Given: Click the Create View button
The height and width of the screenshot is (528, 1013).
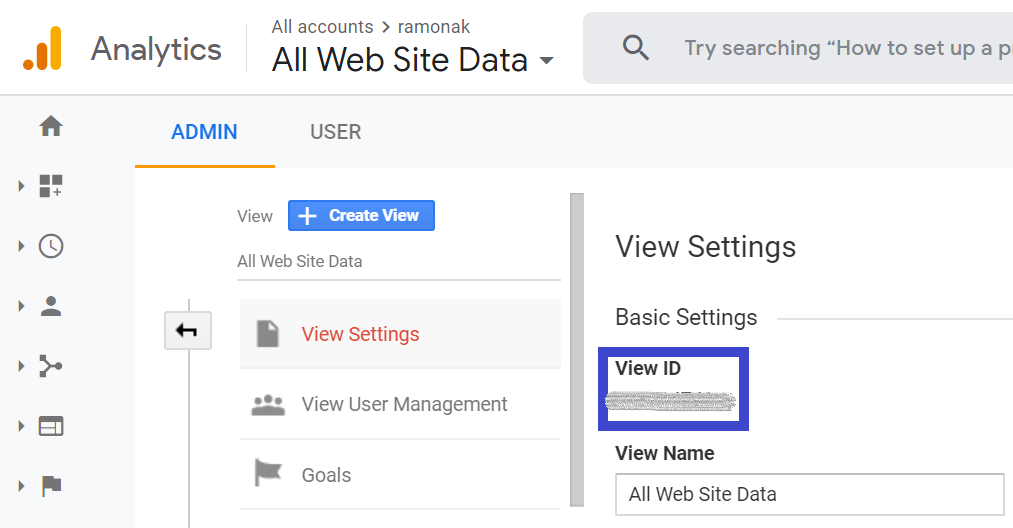Looking at the screenshot, I should coord(361,215).
